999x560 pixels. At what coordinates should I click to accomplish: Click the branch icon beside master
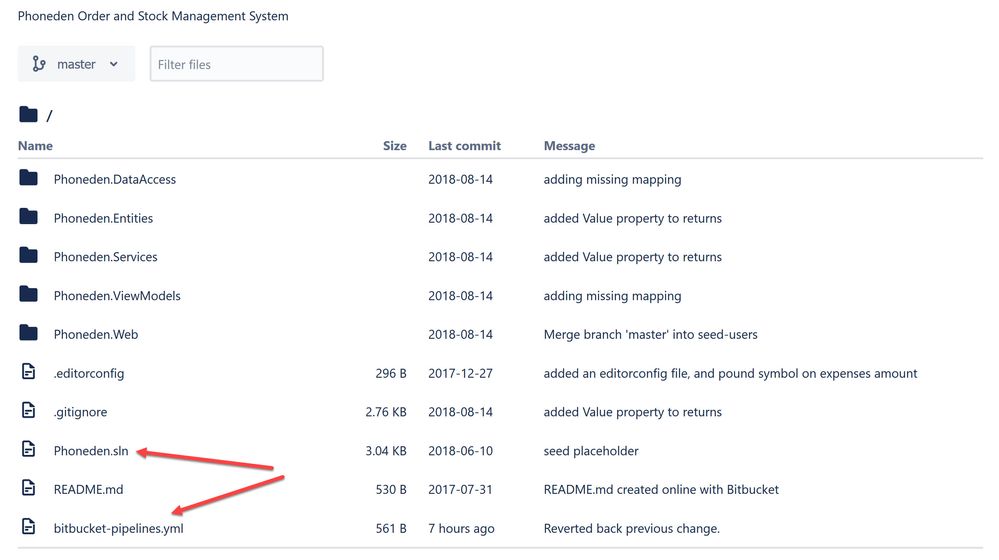39,64
